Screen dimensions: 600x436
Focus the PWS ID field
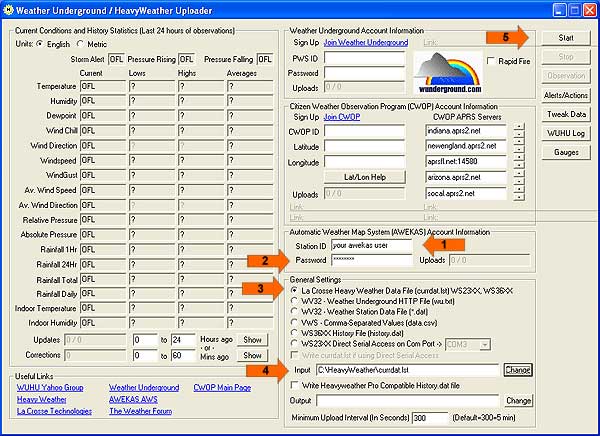click(x=365, y=58)
